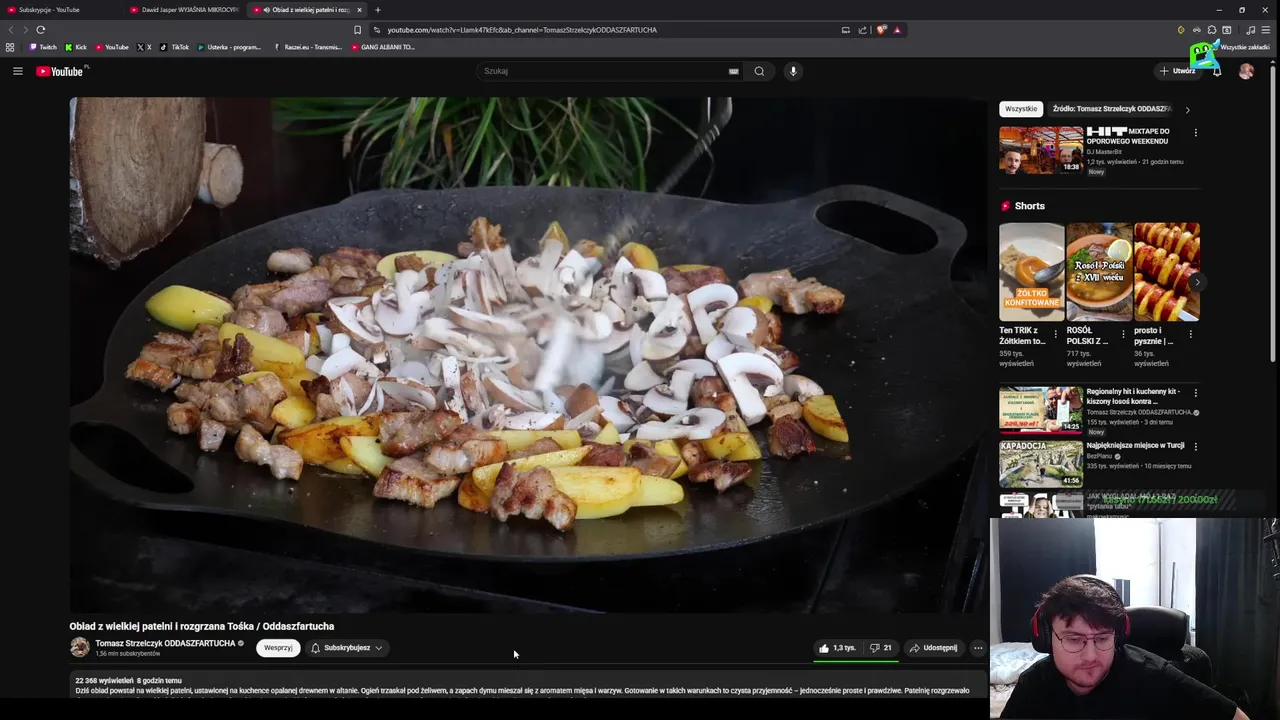Open the music note playlist icon
Screen dimensions: 1280x720
coord(1250,30)
